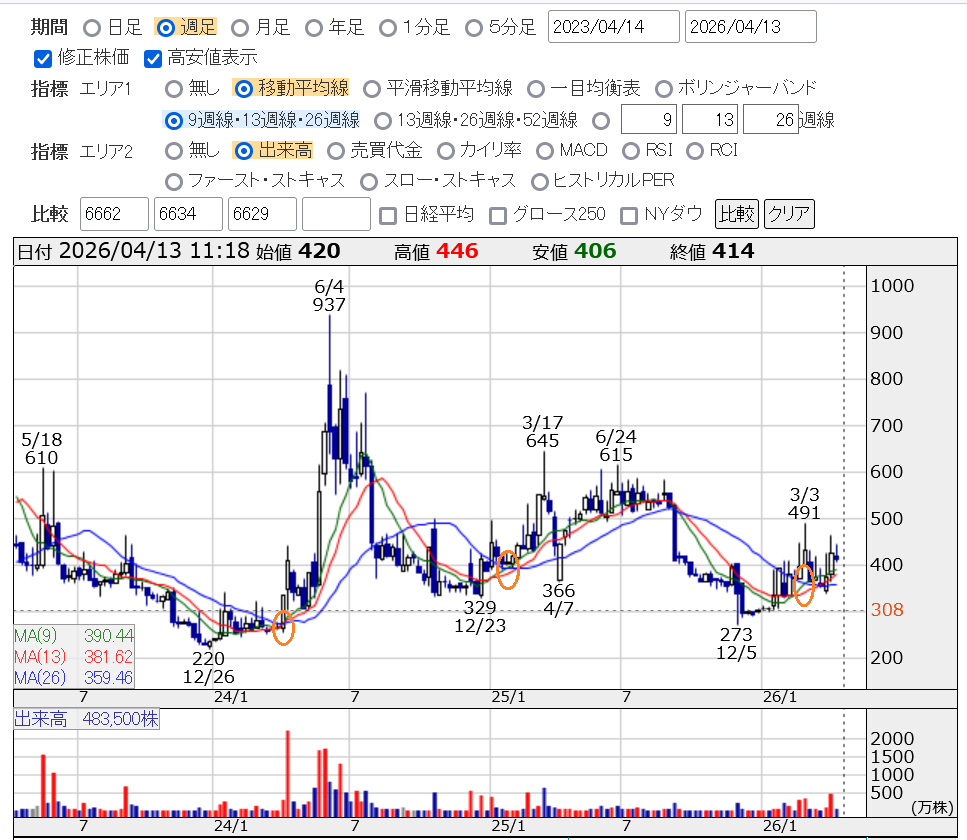967x840 pixels.
Task: Click the start date field 2023/04/14
Action: click(x=614, y=27)
